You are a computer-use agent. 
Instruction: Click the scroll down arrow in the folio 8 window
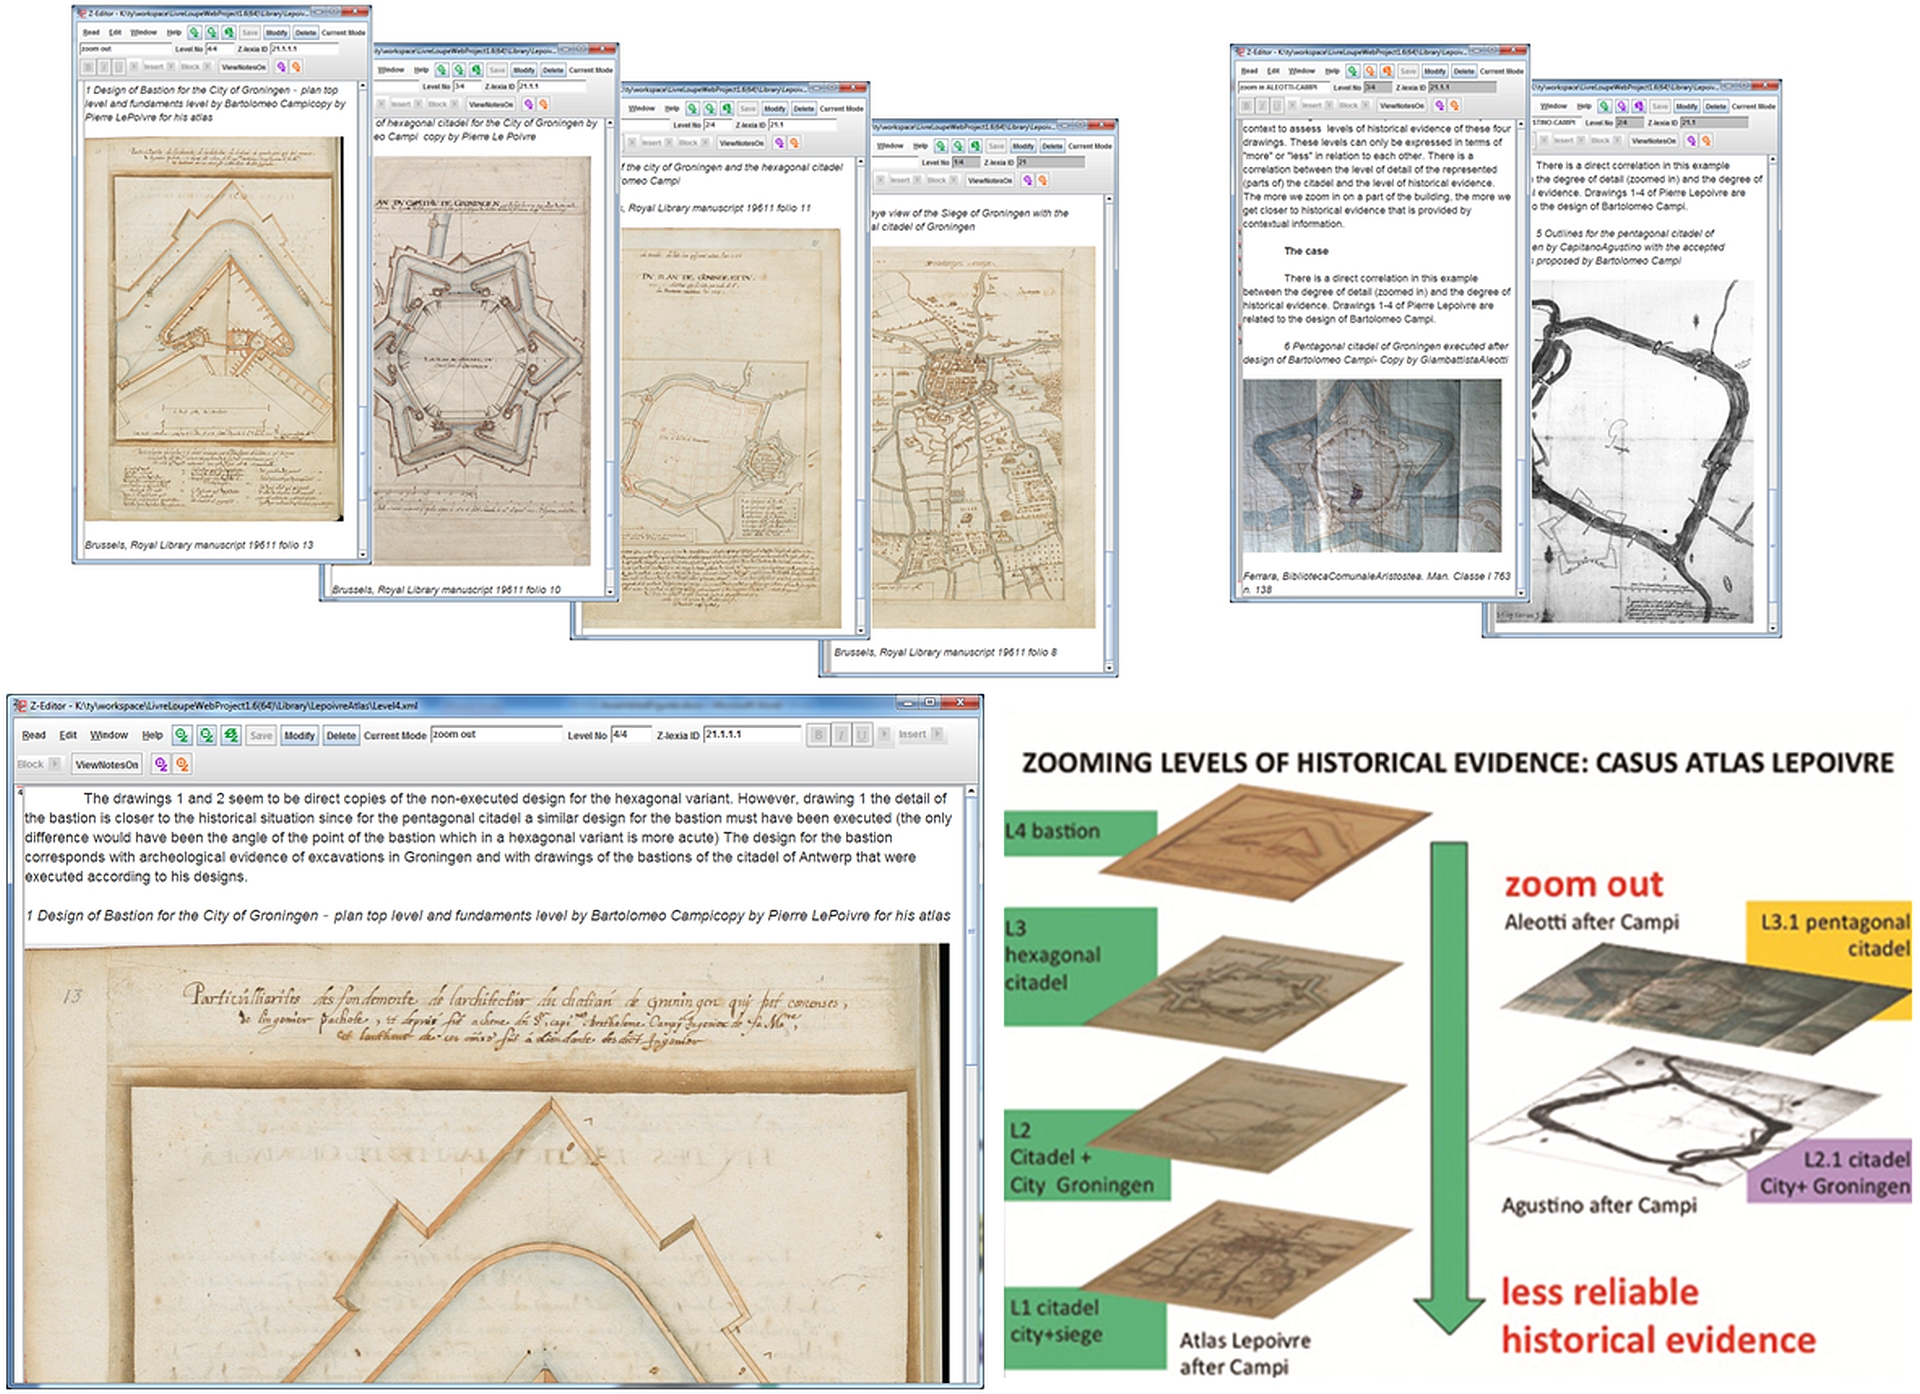1109,667
